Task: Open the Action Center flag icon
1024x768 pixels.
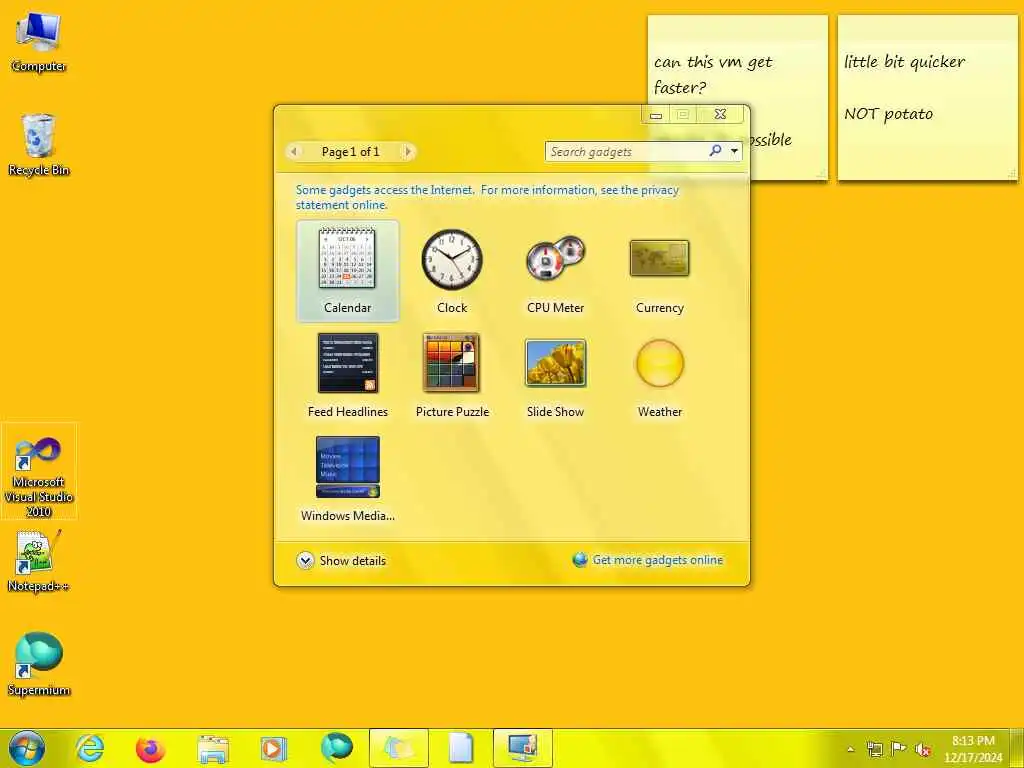Action: click(x=899, y=749)
